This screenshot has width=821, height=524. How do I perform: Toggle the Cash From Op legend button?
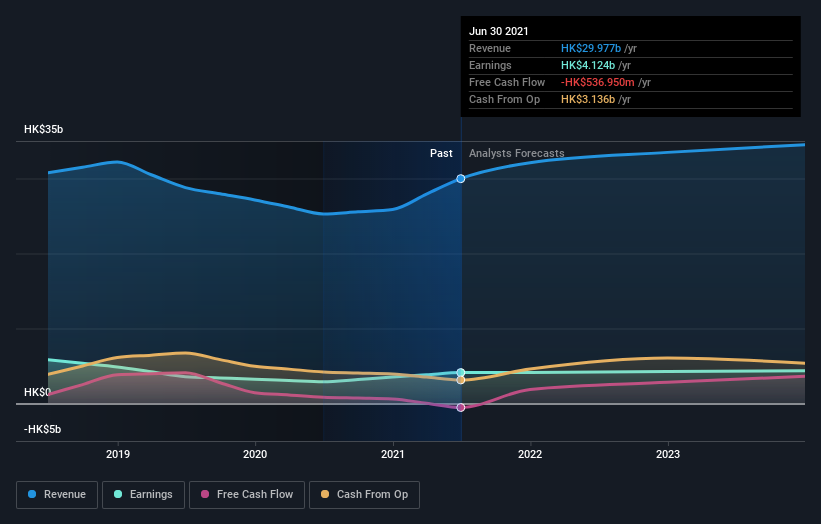coord(364,495)
